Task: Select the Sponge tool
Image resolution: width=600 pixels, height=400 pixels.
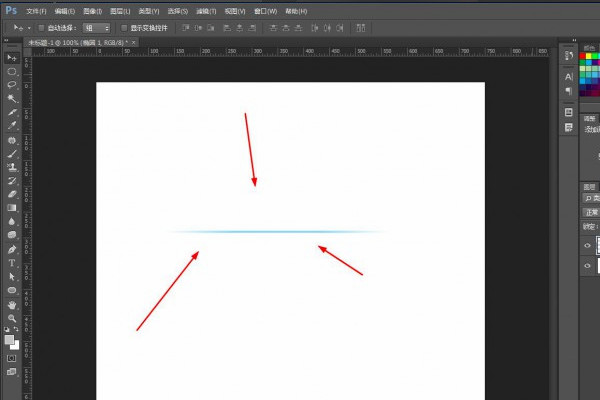Action: 12,235
